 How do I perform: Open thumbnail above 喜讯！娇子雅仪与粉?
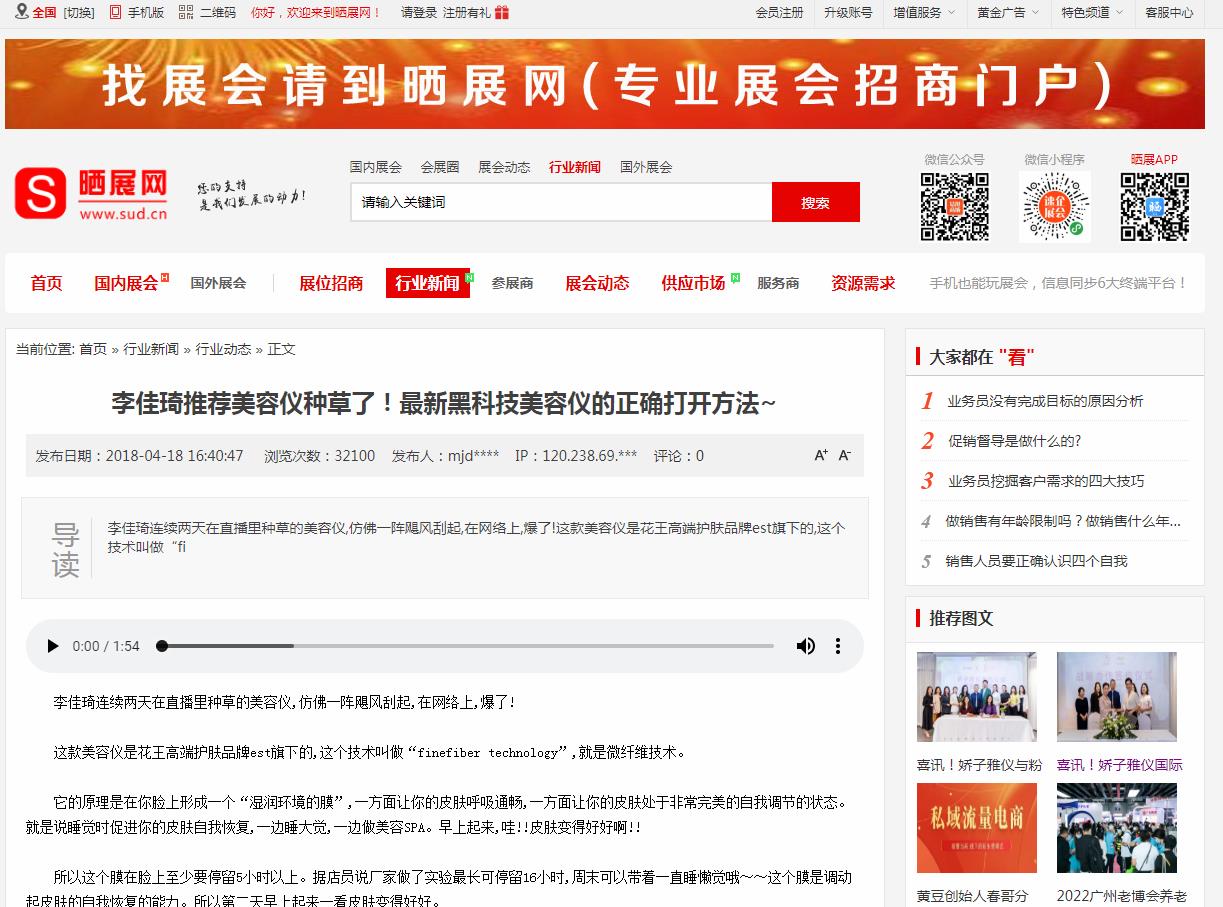click(x=977, y=697)
